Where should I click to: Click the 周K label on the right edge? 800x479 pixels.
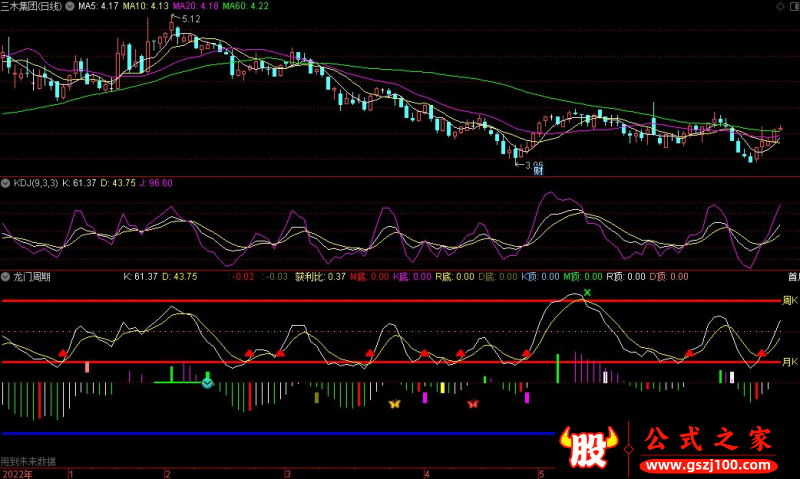point(789,301)
